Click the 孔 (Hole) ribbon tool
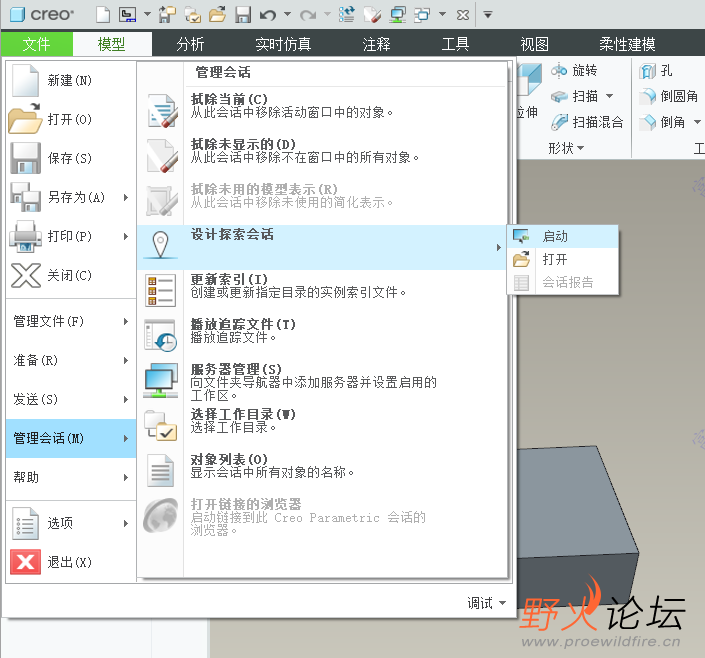The height and width of the screenshot is (658, 705). [656, 71]
